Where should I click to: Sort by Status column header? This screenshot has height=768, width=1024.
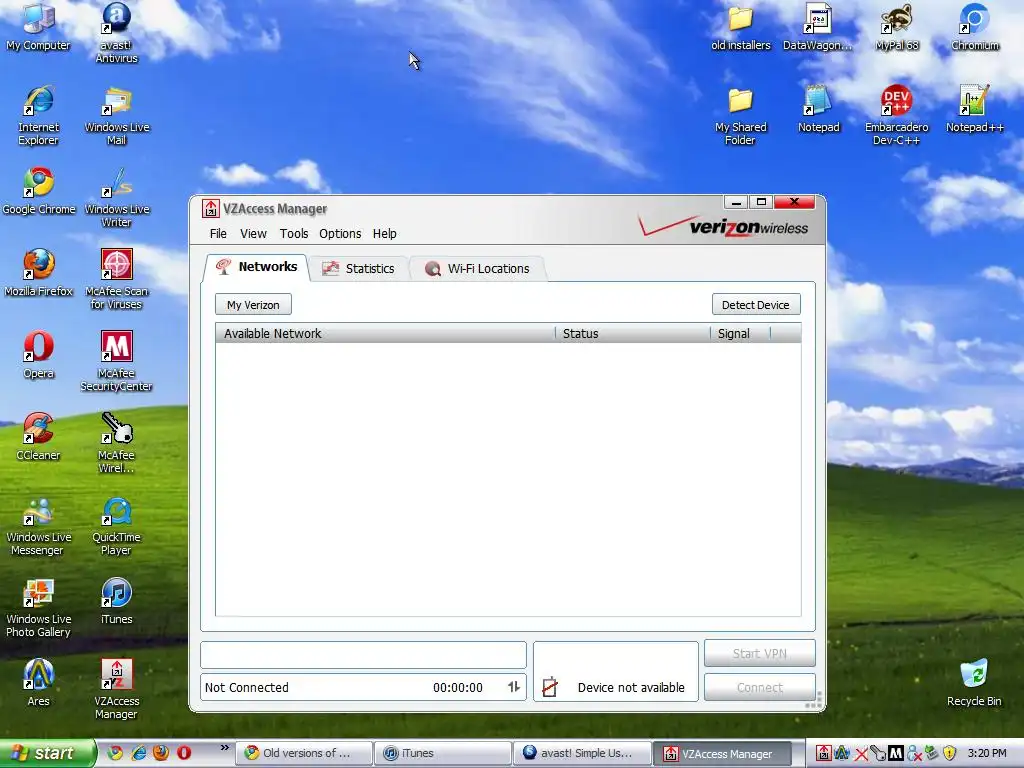(x=633, y=334)
